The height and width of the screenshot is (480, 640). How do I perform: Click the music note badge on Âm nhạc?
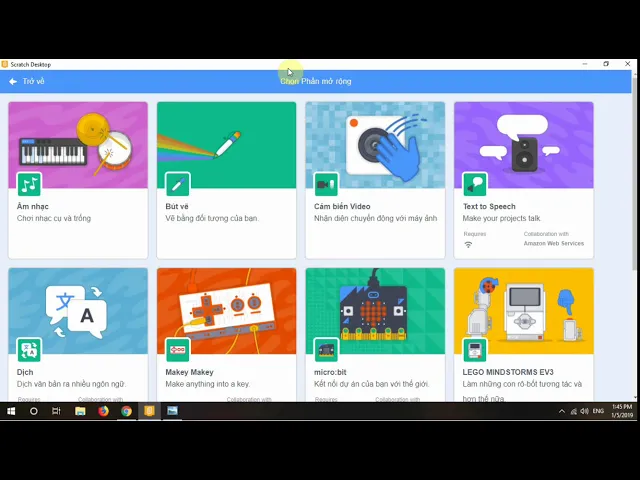pyautogui.click(x=29, y=185)
